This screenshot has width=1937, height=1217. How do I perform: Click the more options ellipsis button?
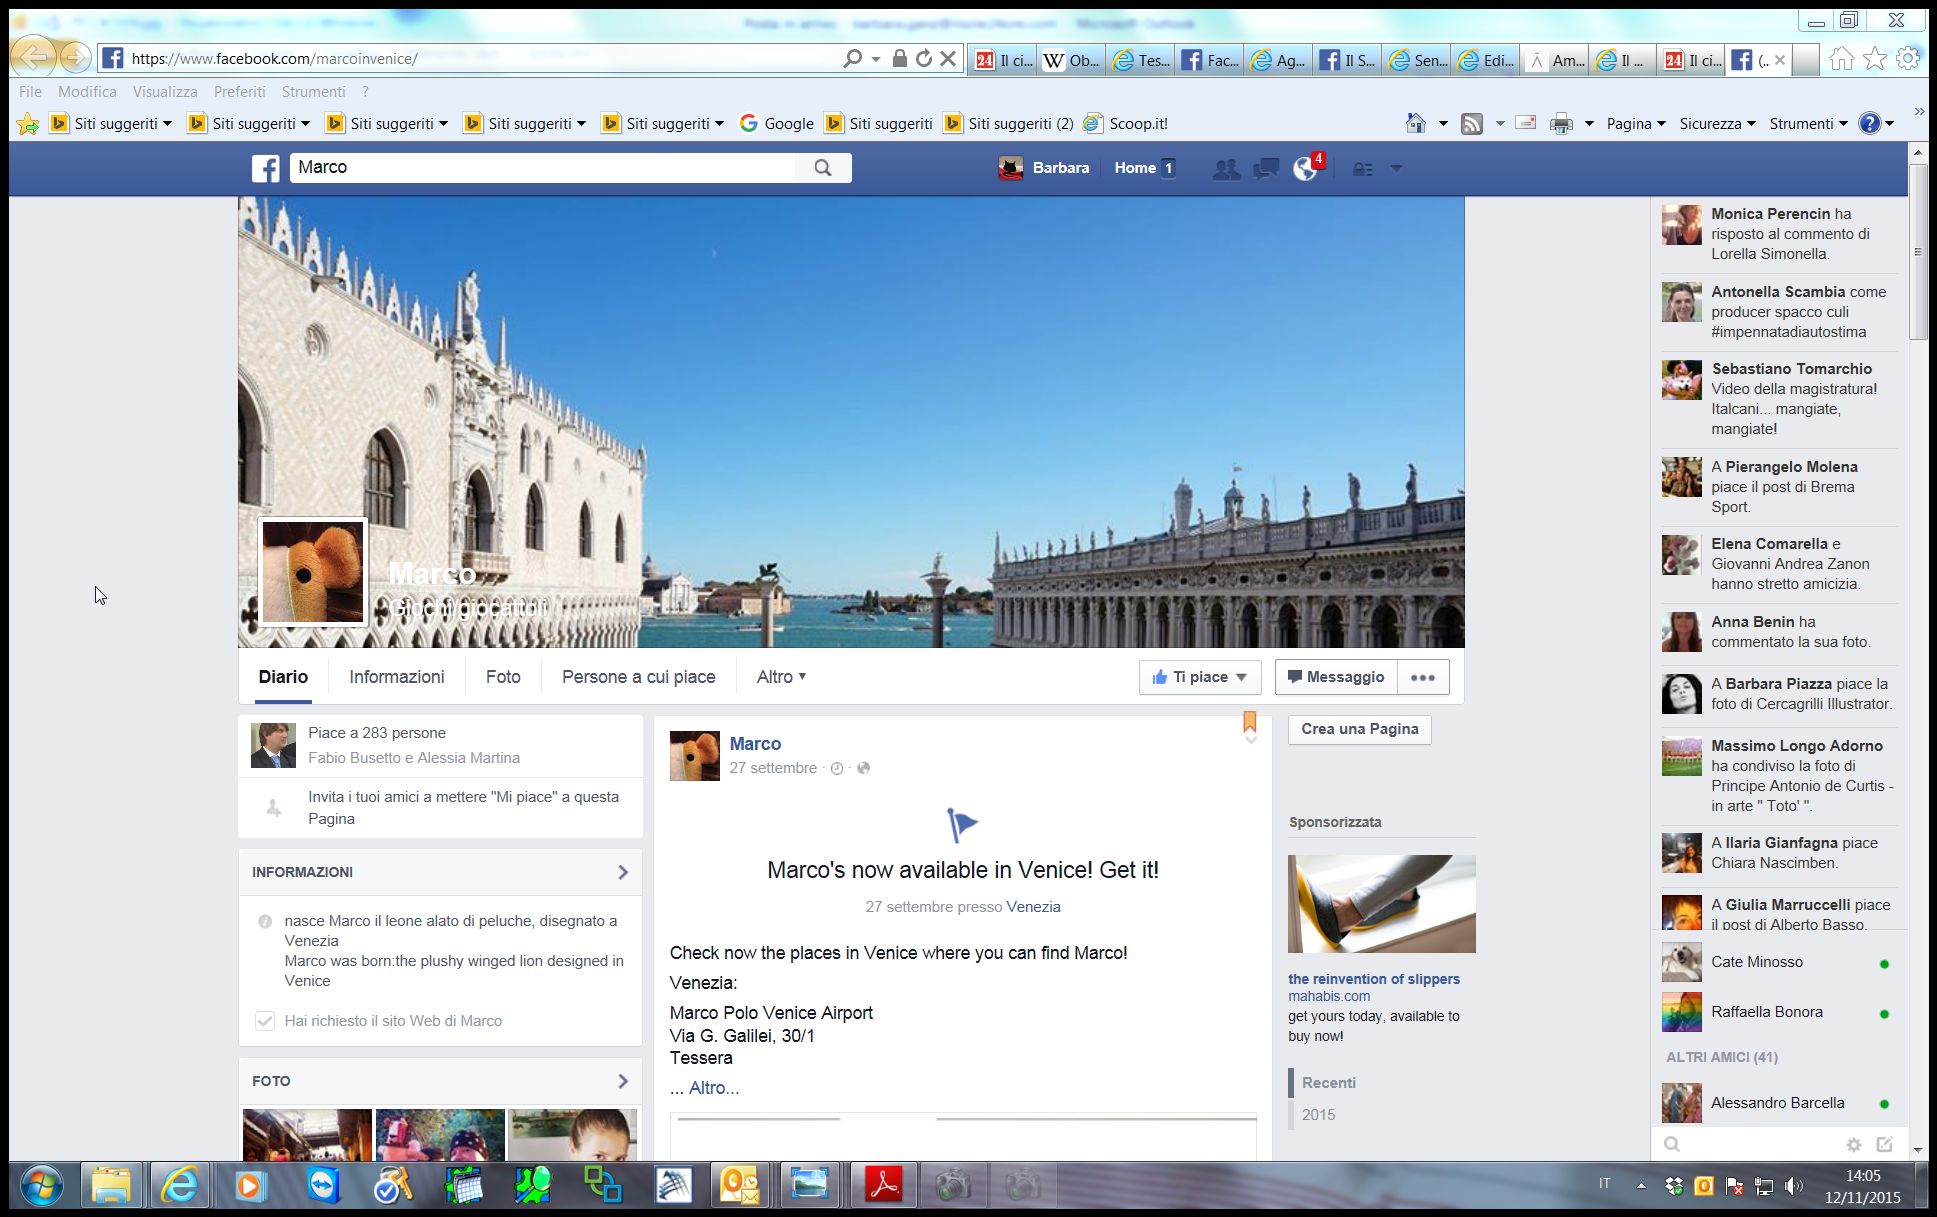tap(1422, 677)
